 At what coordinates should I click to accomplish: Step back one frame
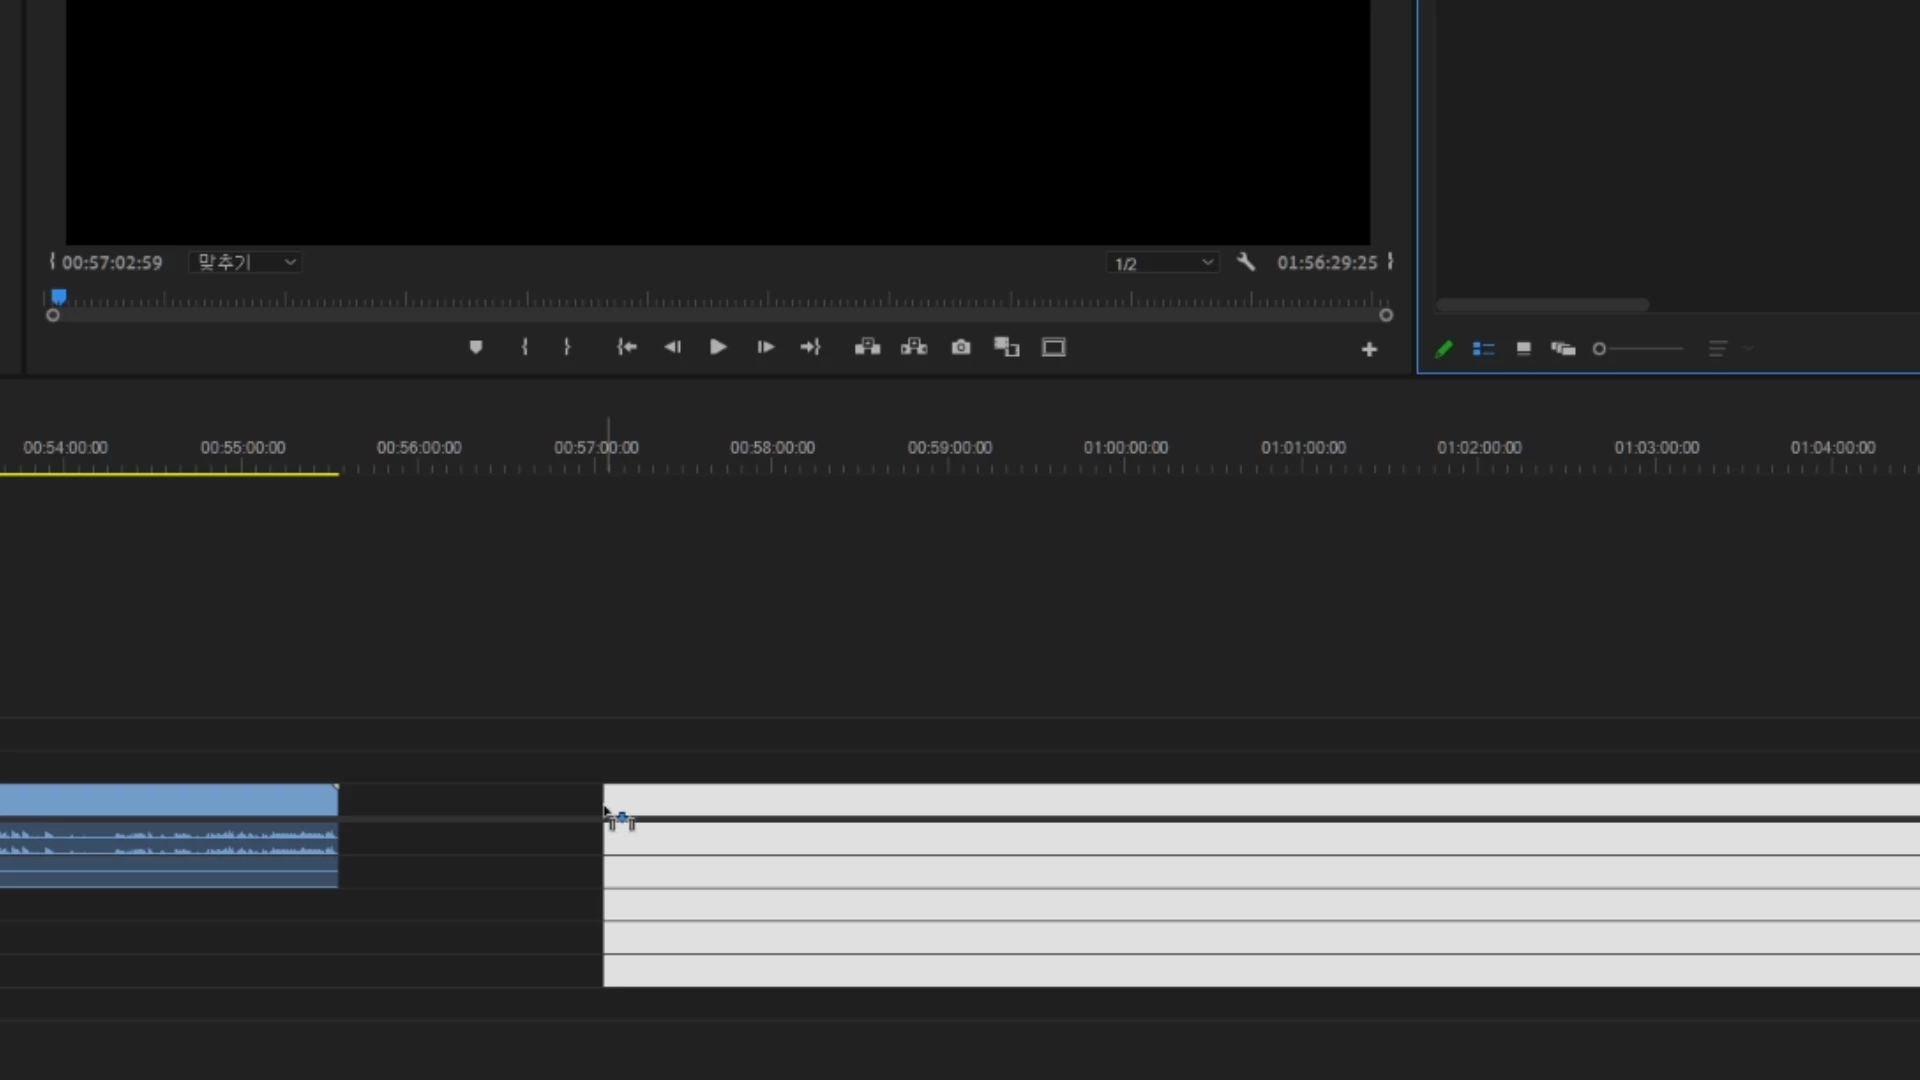[x=672, y=347]
